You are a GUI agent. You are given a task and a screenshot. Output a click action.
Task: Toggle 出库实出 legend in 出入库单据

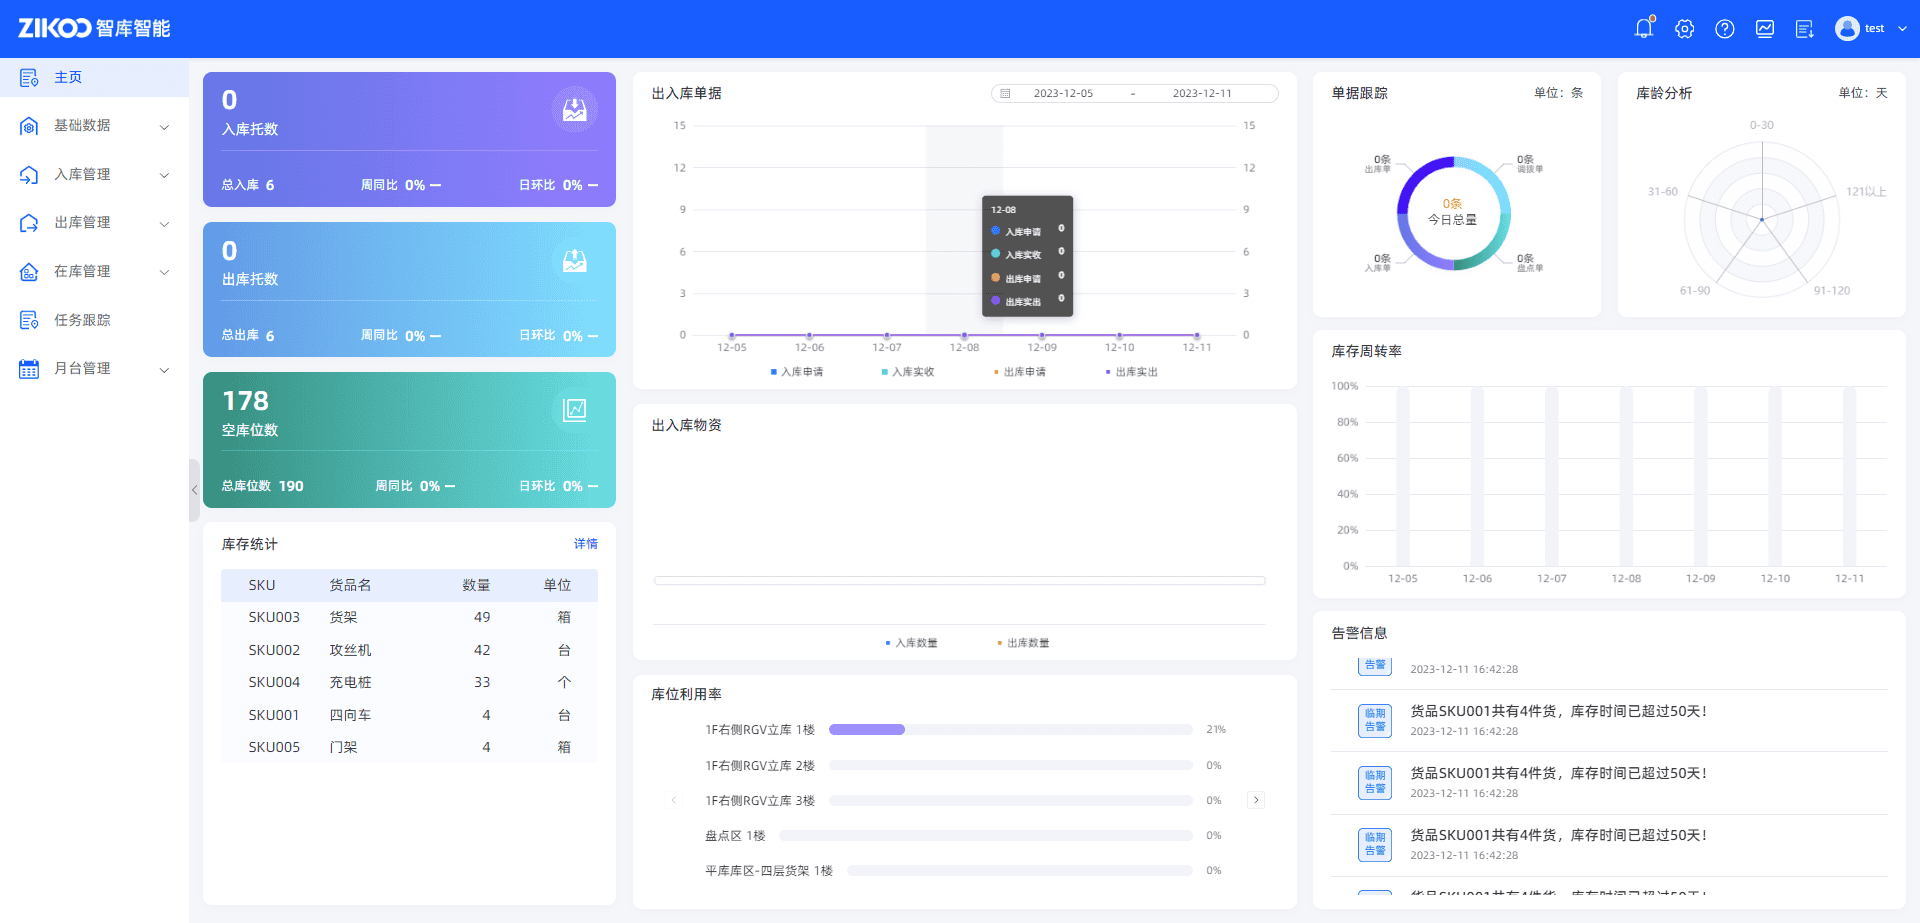click(x=1132, y=372)
